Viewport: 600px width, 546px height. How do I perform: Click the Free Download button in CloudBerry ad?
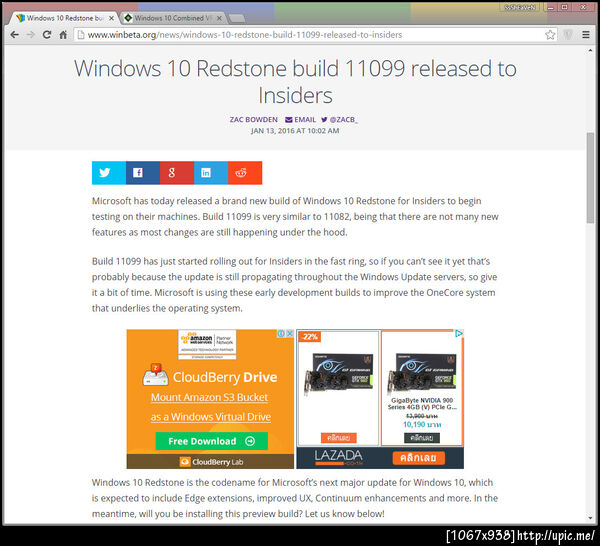coord(212,441)
